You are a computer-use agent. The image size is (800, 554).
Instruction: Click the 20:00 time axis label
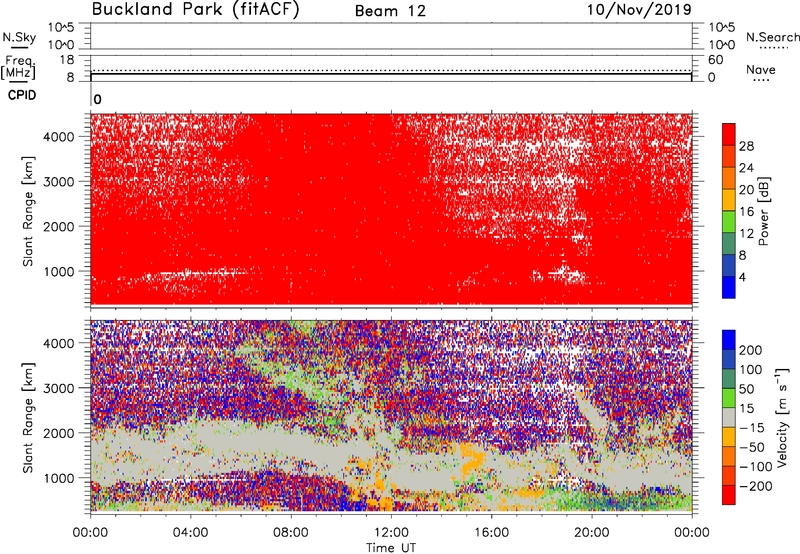coord(592,533)
